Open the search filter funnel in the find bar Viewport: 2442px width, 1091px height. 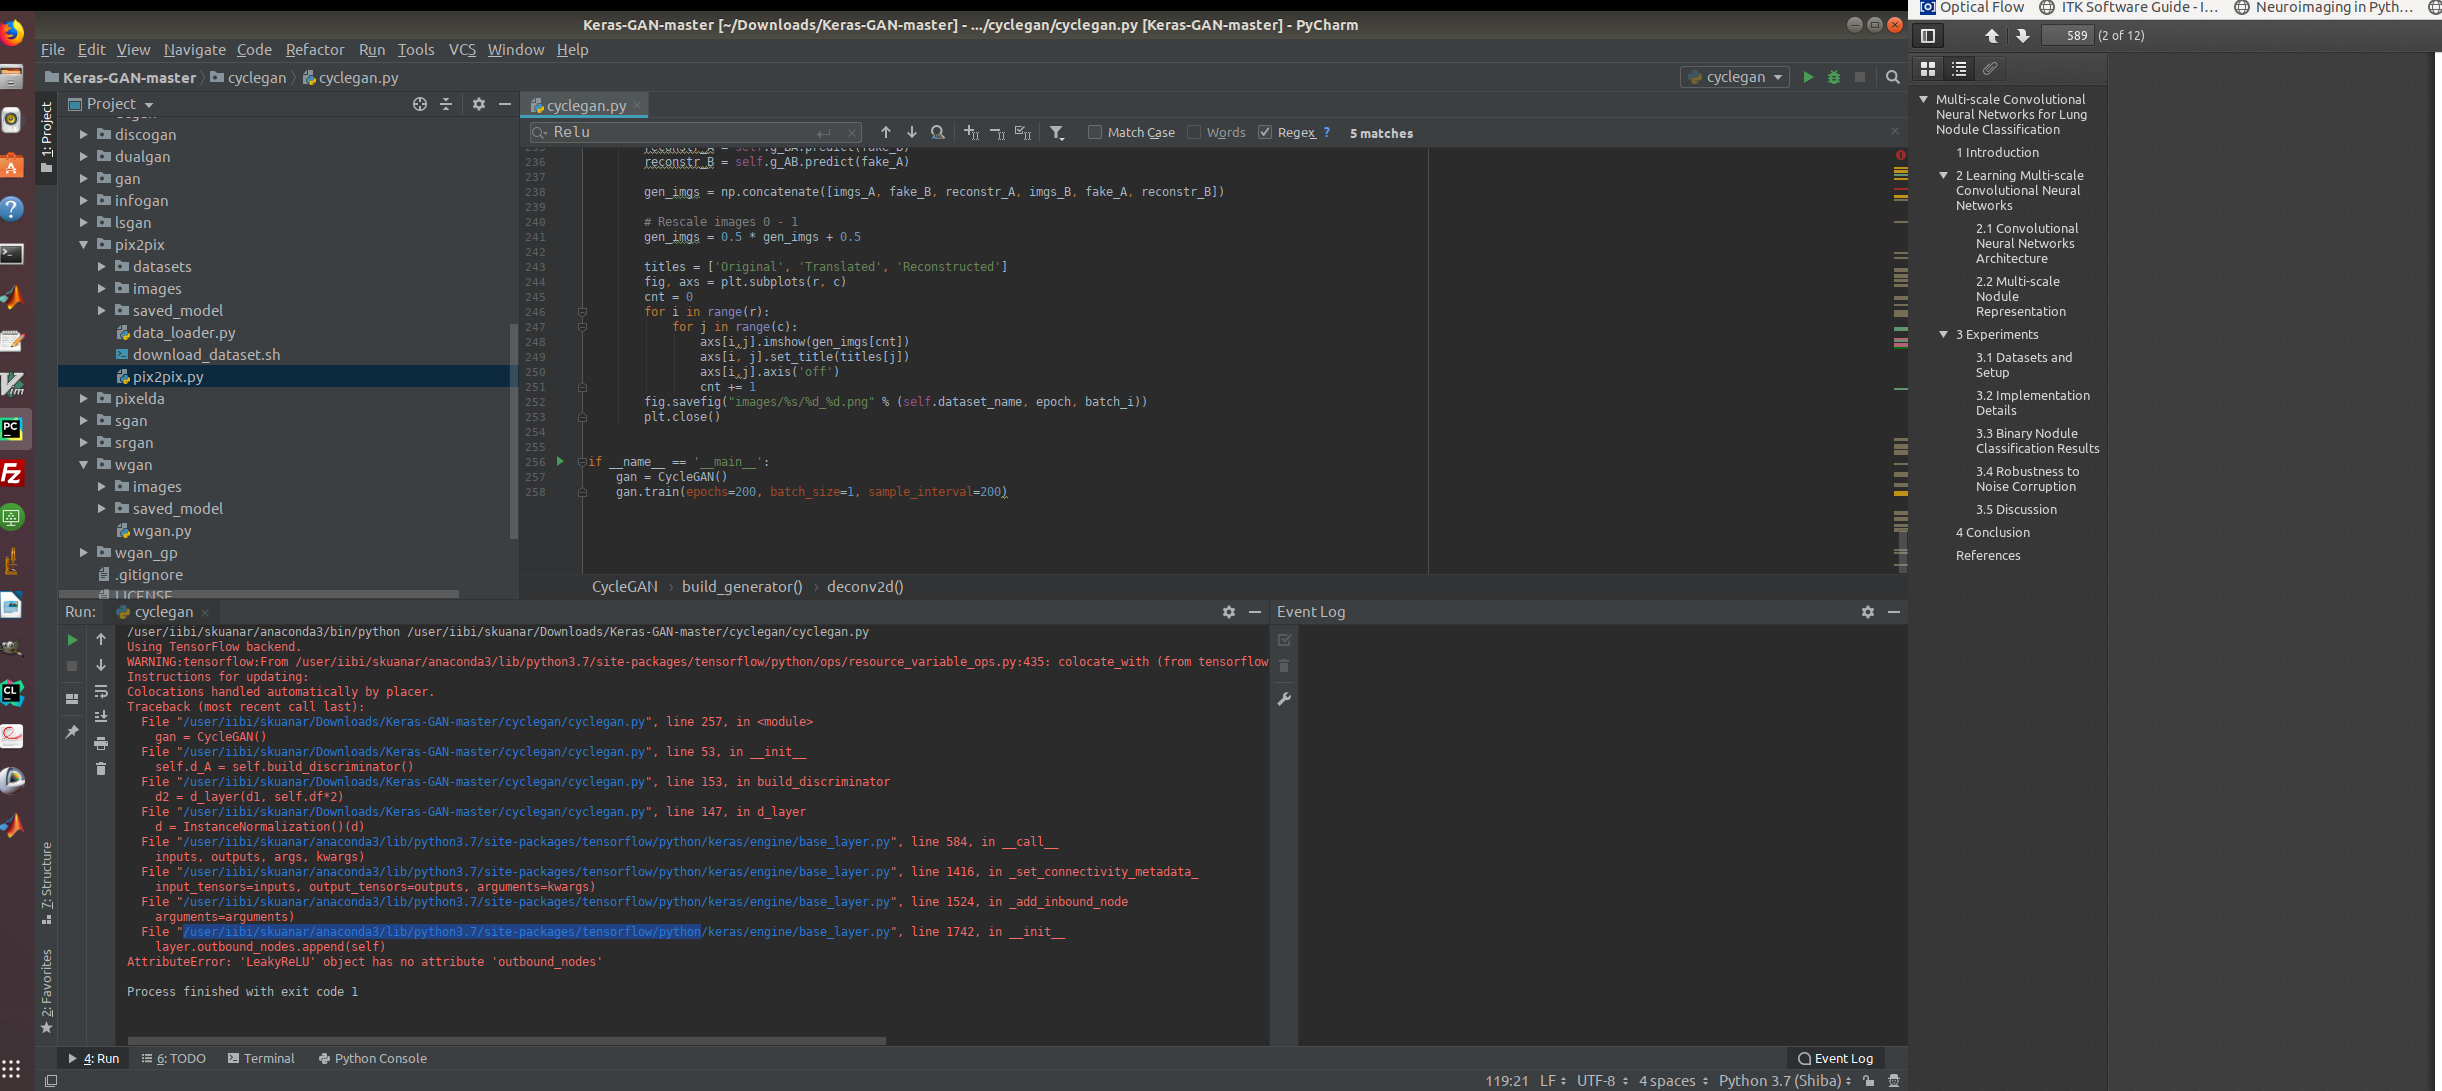click(x=1057, y=132)
